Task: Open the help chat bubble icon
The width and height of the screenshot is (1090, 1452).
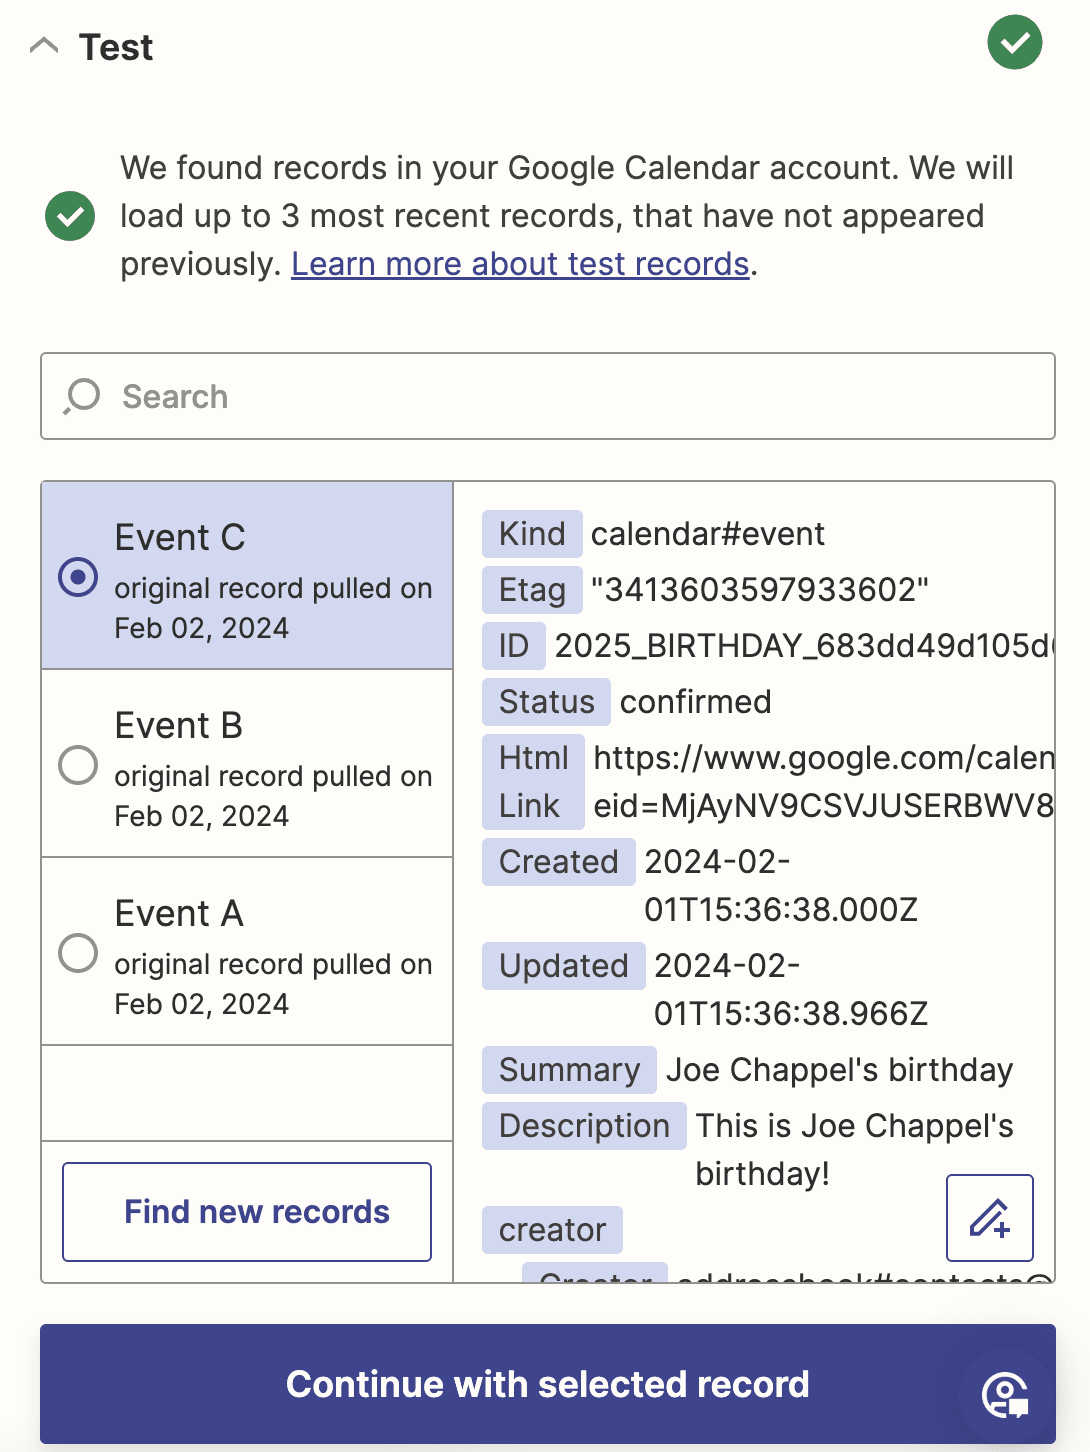Action: pyautogui.click(x=1005, y=1395)
